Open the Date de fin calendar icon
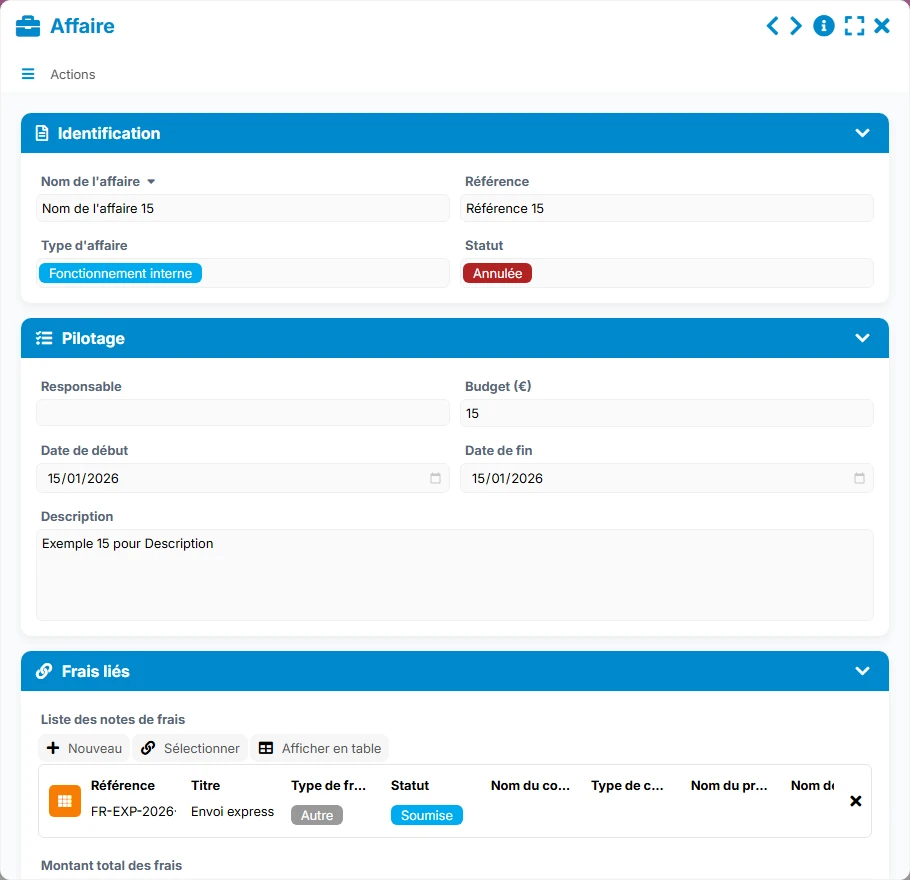The image size is (910, 880). pyautogui.click(x=860, y=478)
